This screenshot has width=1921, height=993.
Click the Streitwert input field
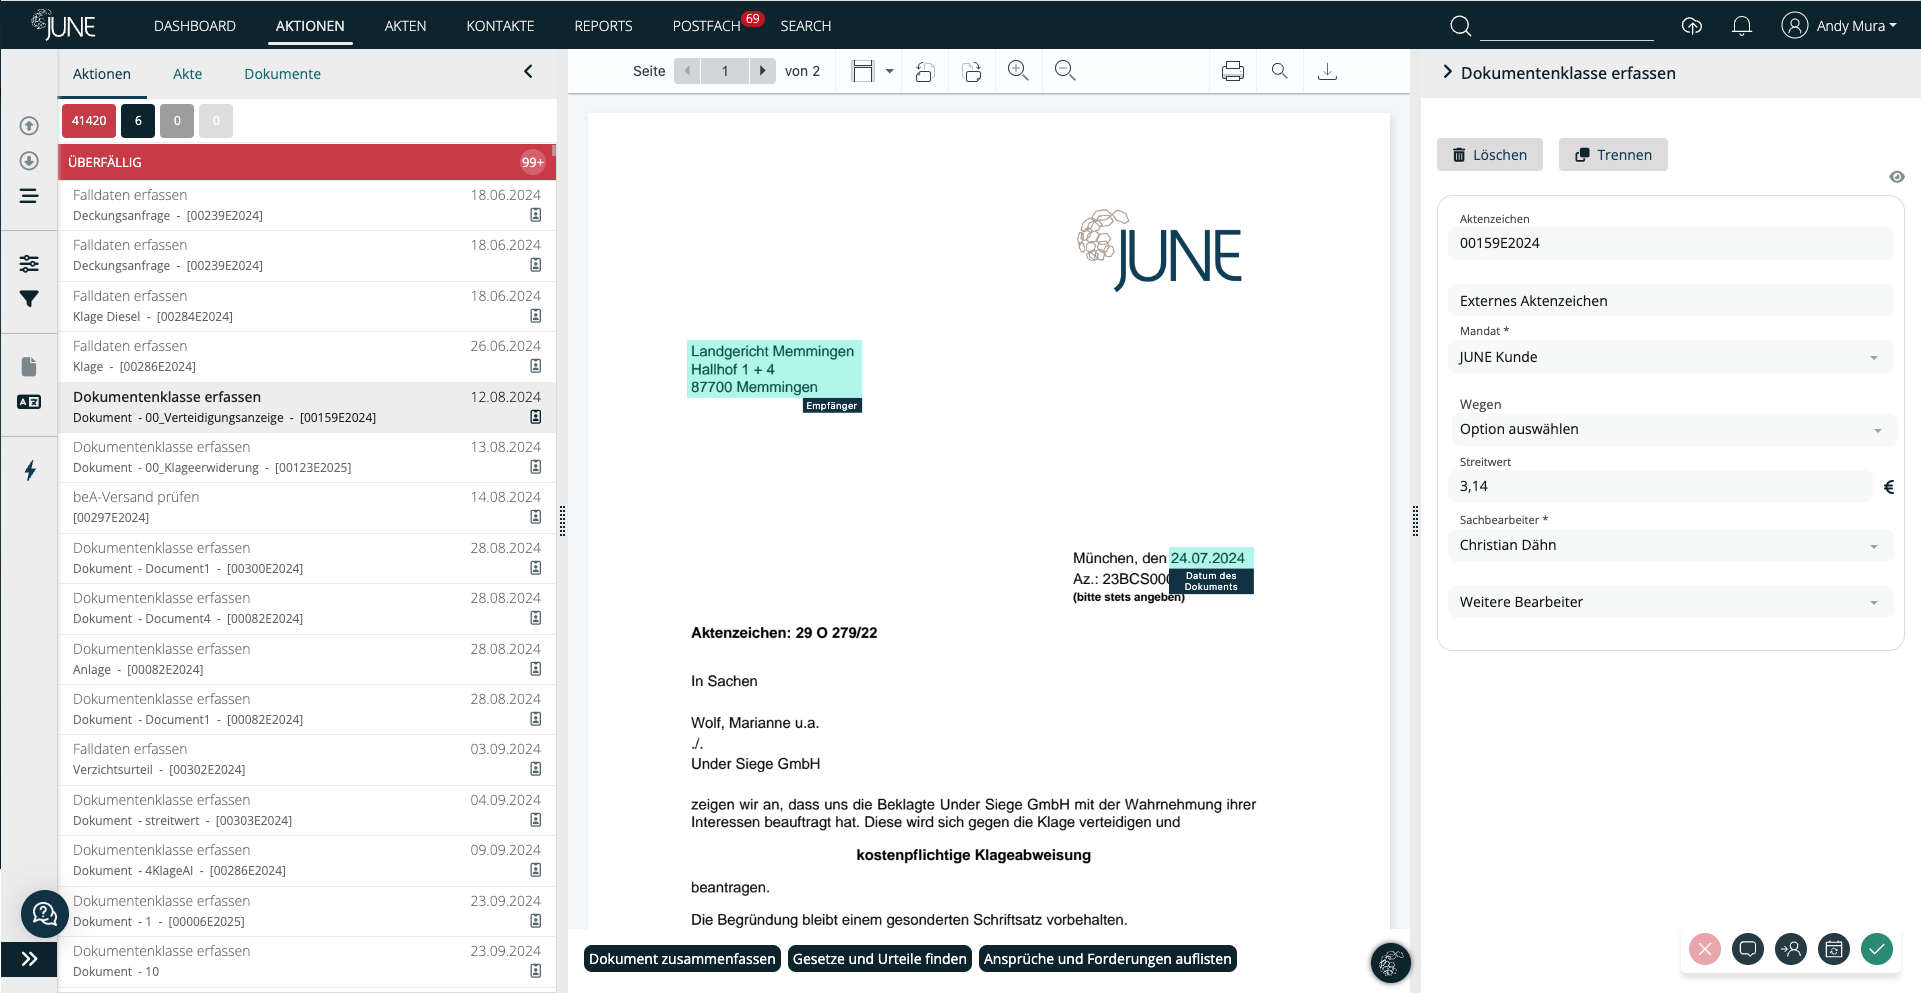(x=1660, y=487)
